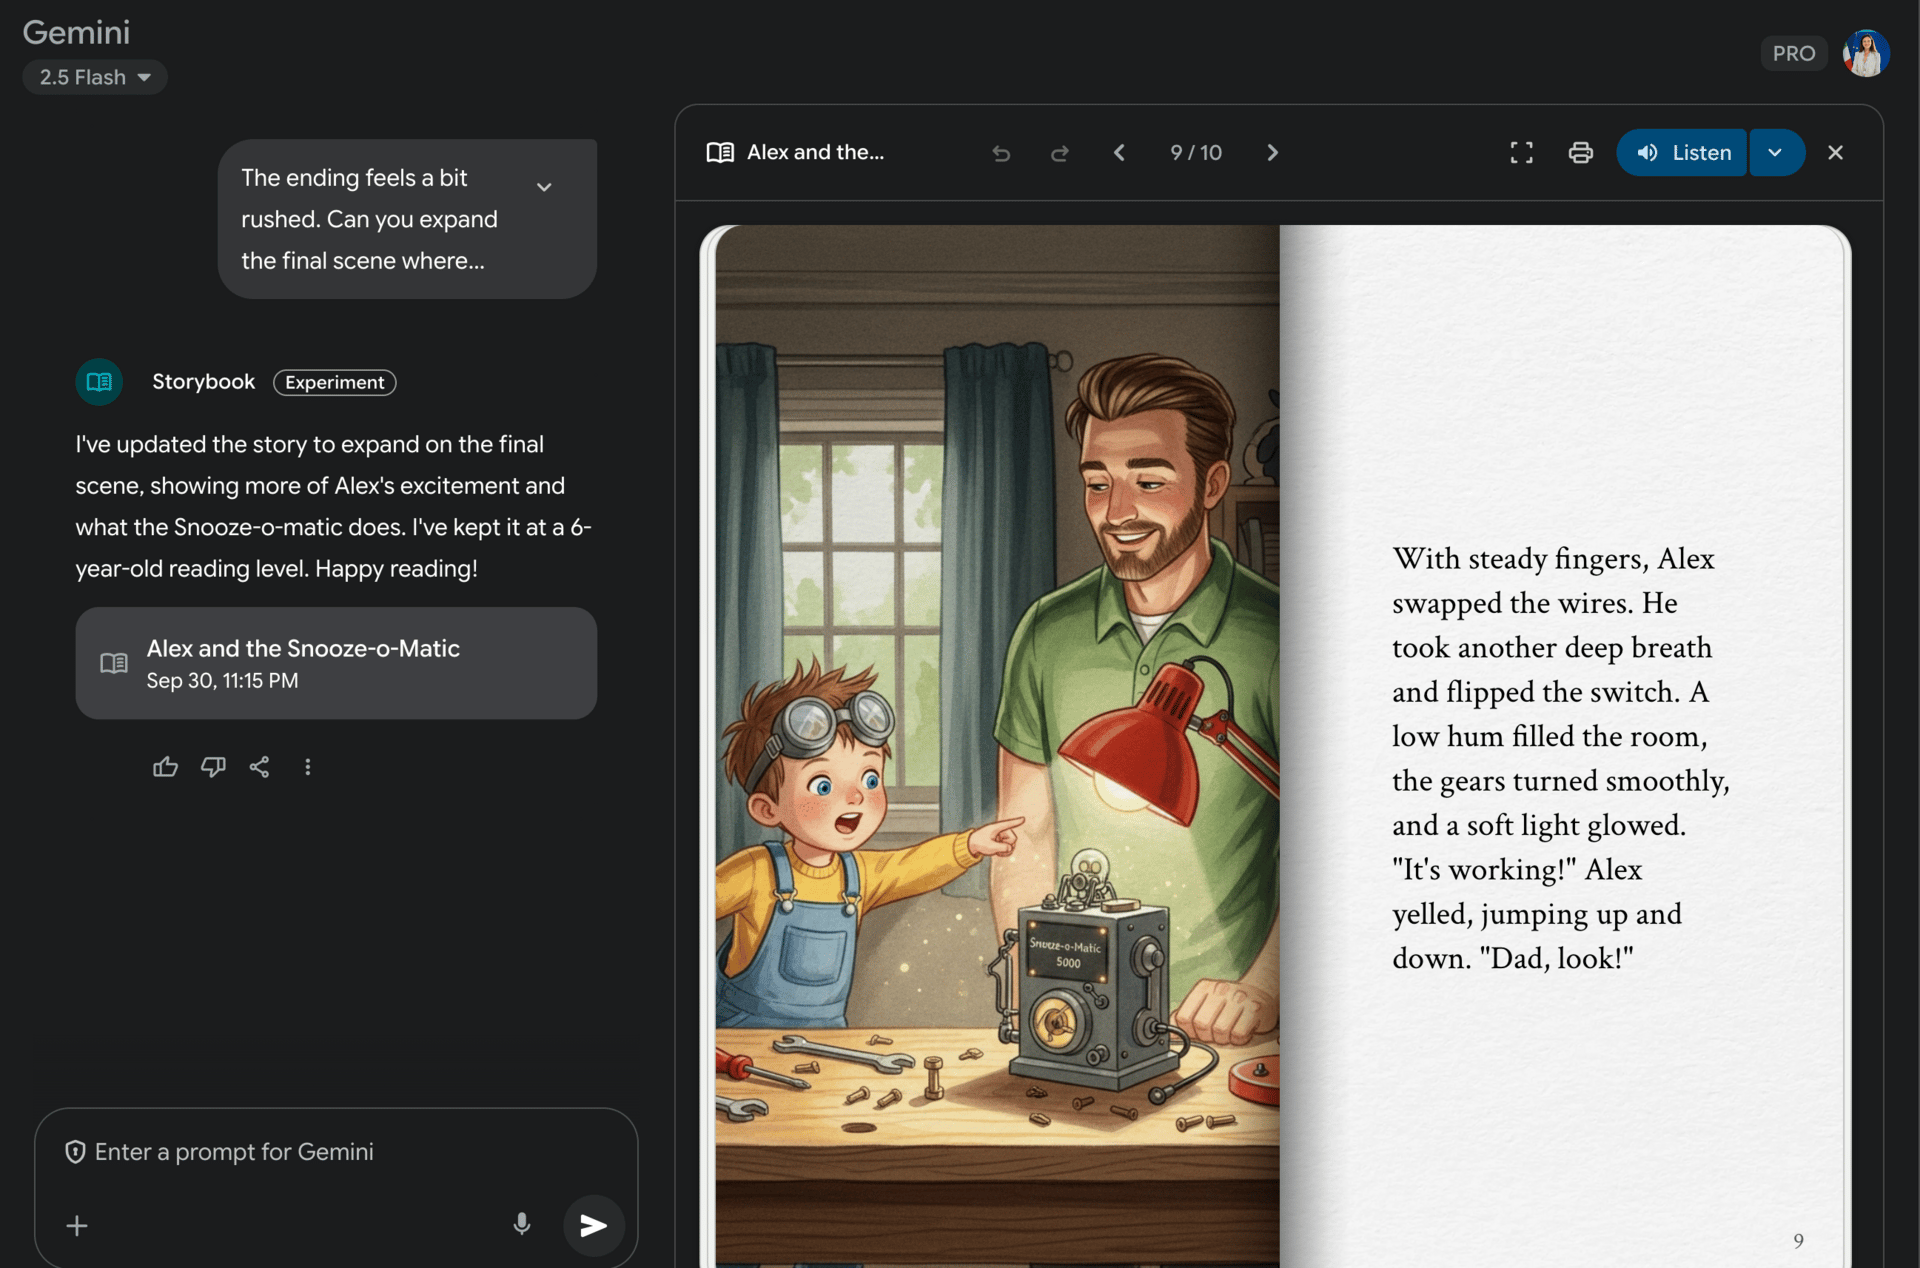The height and width of the screenshot is (1268, 1920).
Task: Undo last storybook change
Action: tap(1001, 153)
